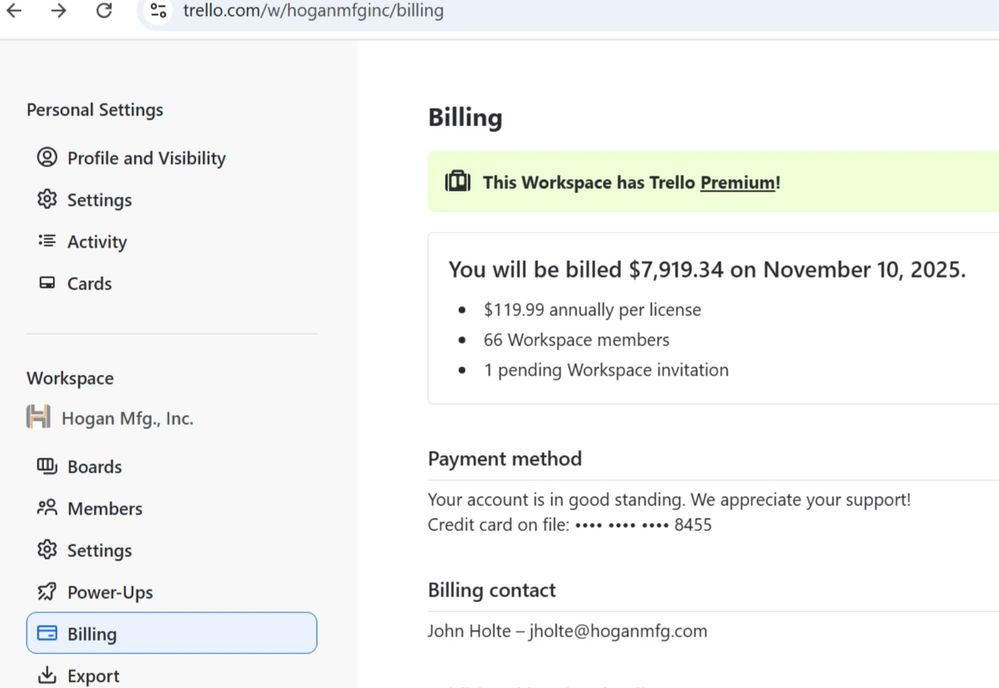Click 'You will be billed $7,919.34' text
This screenshot has height=688, width=999.
707,269
